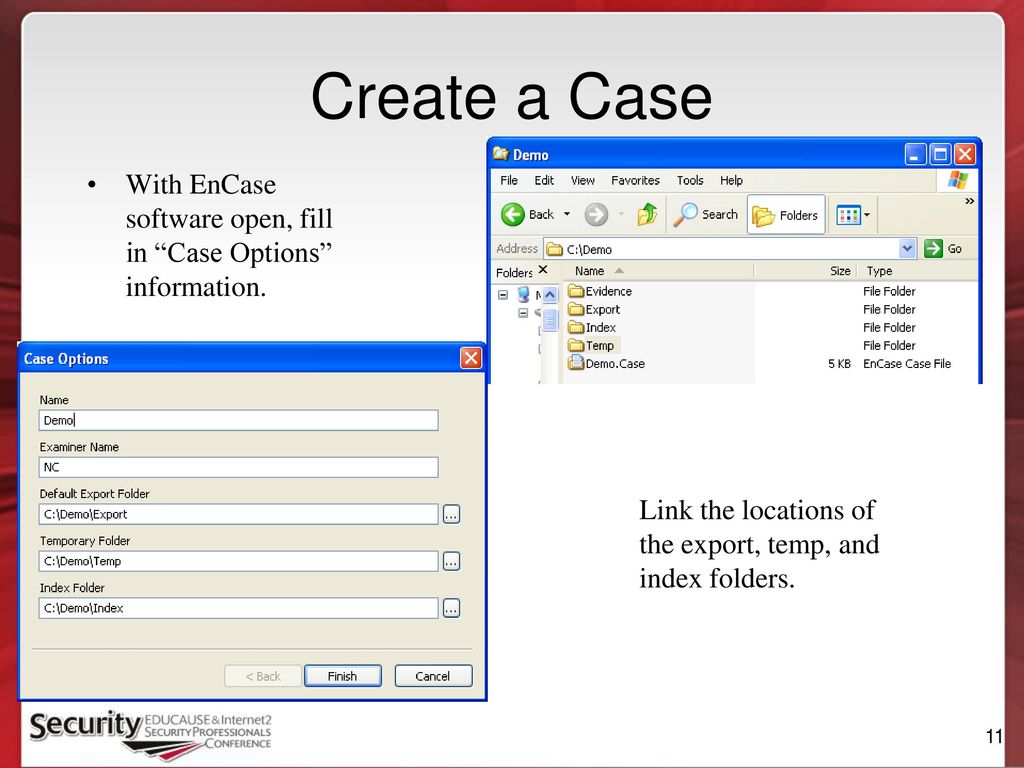The height and width of the screenshot is (768, 1024).
Task: Select the Temp folder icon
Action: pos(575,345)
